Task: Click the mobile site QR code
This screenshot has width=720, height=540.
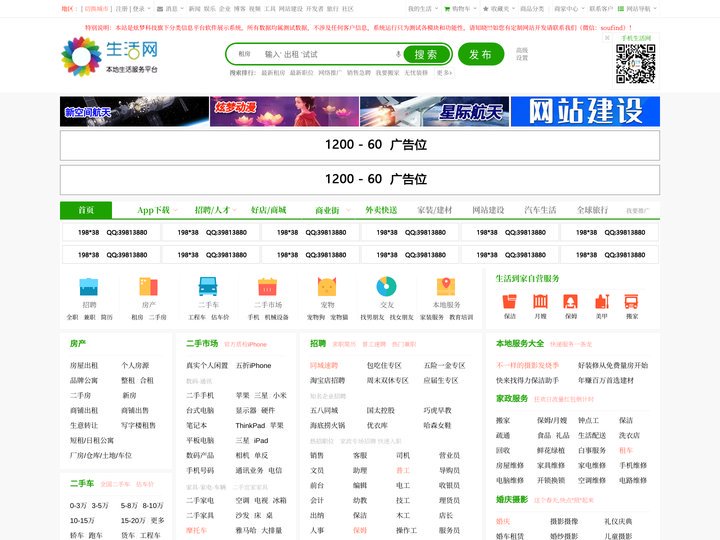Action: (636, 63)
